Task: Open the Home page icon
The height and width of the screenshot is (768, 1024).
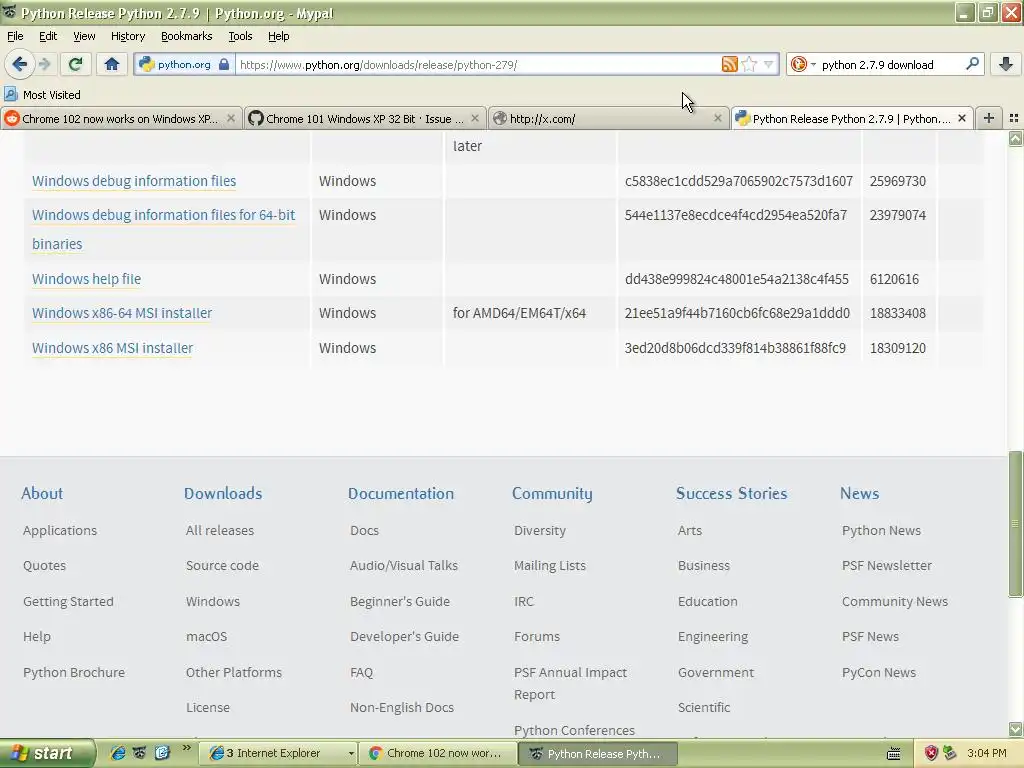Action: 112,64
